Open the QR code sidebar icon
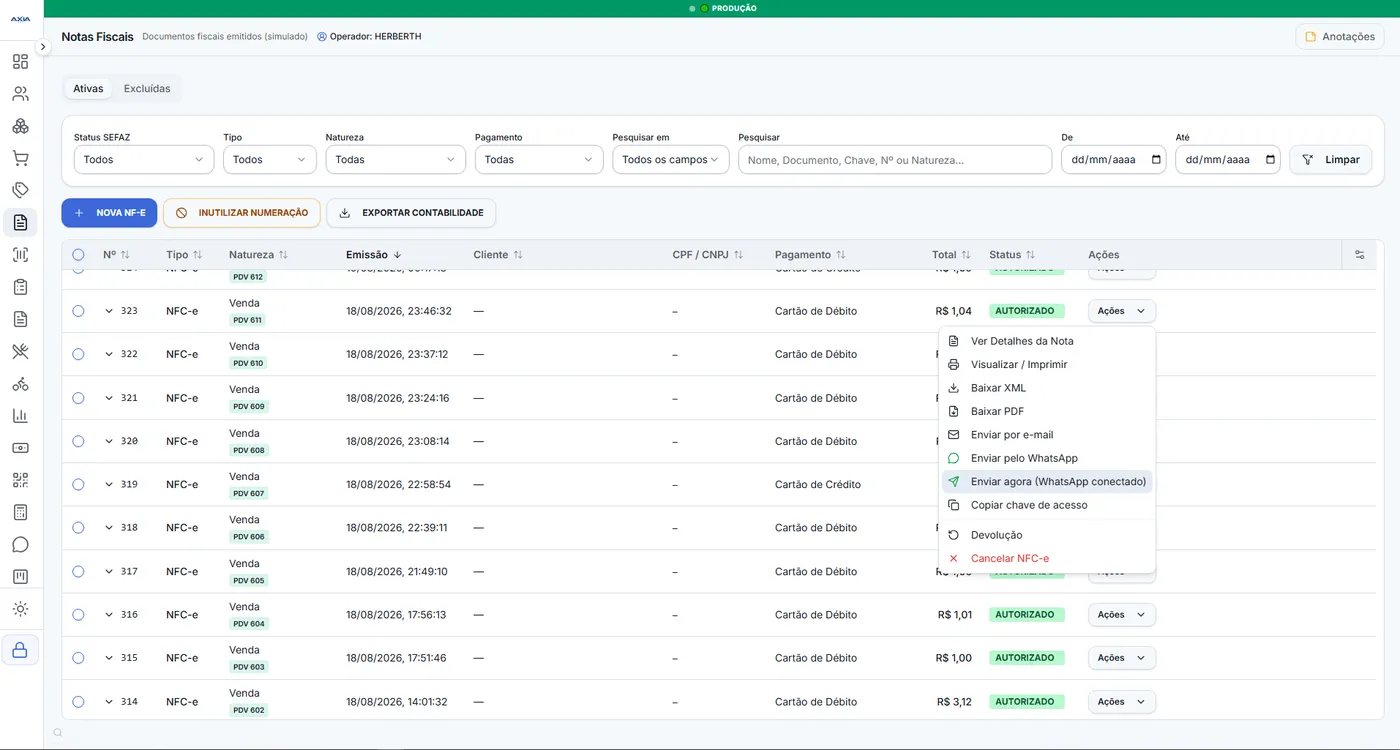This screenshot has height=750, width=1400. 20,480
